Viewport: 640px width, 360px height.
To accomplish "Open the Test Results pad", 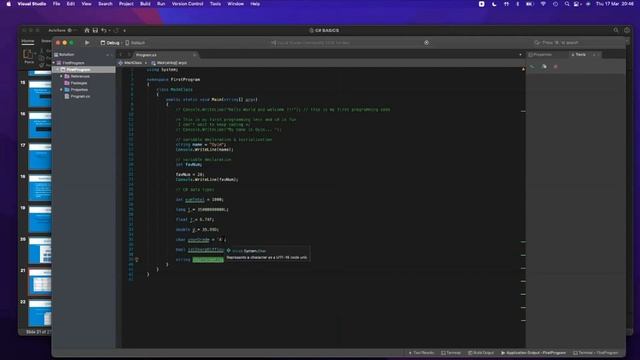I will click(x=422, y=353).
